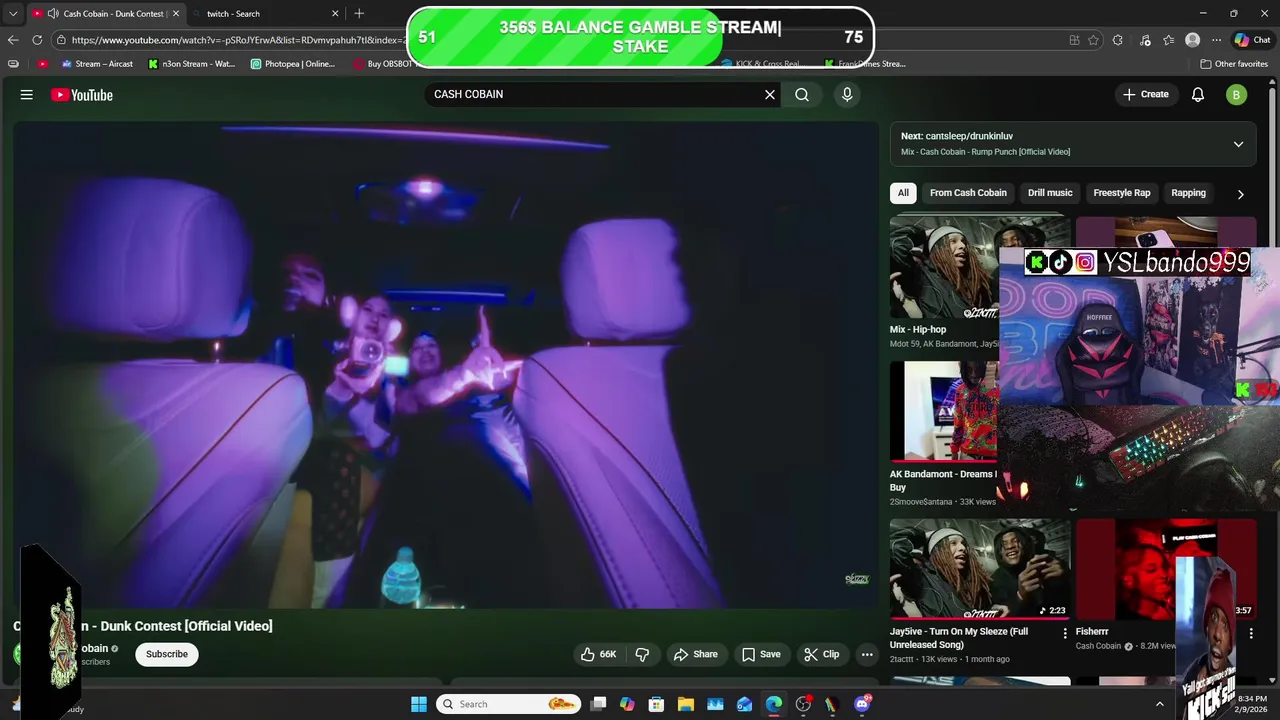The image size is (1280, 720).
Task: Share the Dunk Contest video
Action: 695,654
